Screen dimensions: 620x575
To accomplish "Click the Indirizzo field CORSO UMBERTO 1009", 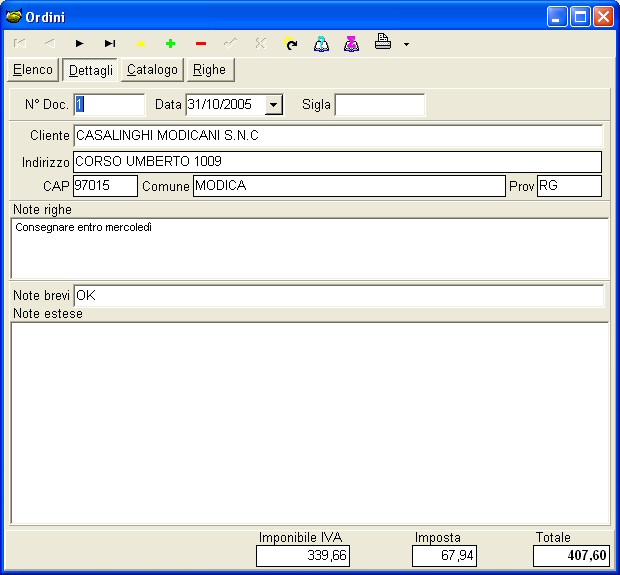I will pos(337,161).
